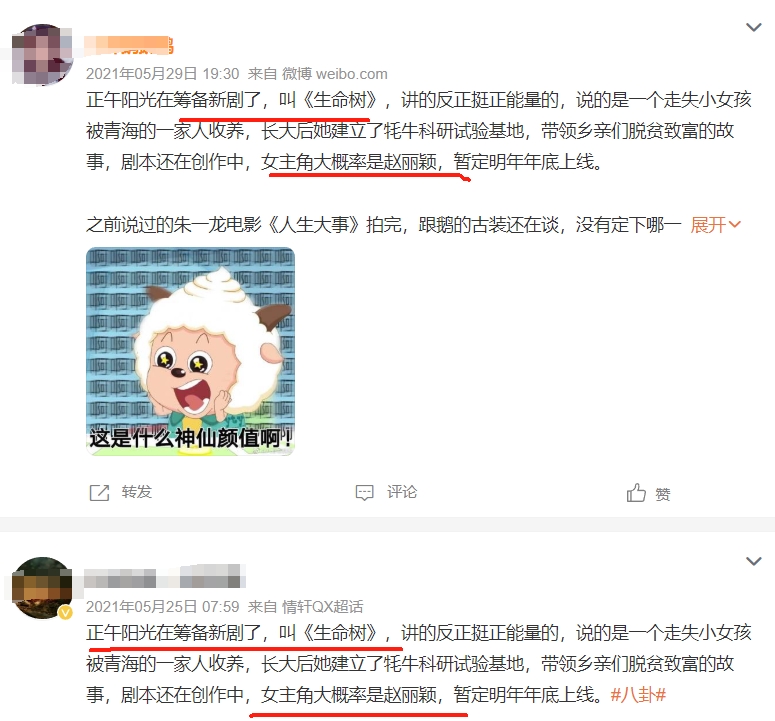Image resolution: width=775 pixels, height=721 pixels.
Task: Open the first poster's blurred avatar
Action: tap(43, 54)
